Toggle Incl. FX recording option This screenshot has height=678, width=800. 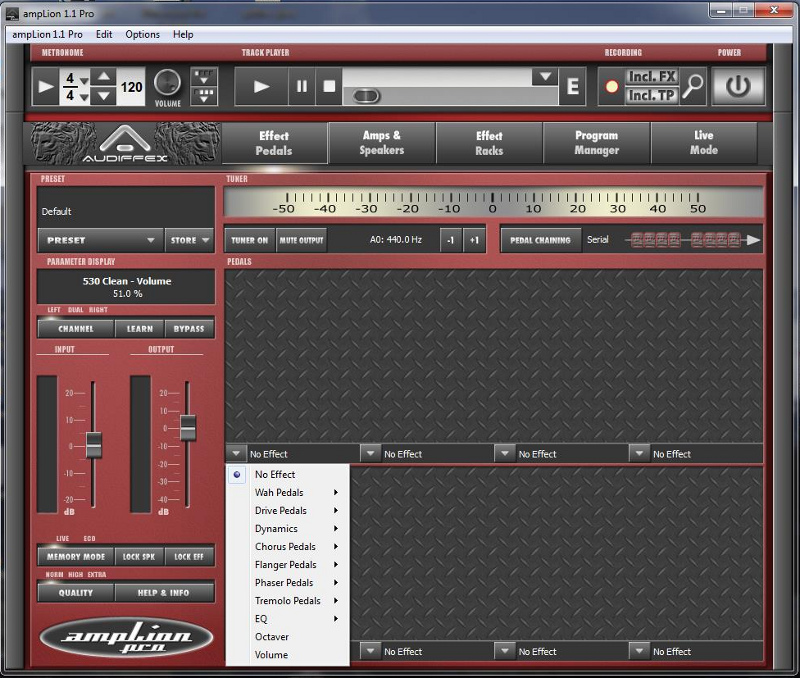[x=652, y=77]
